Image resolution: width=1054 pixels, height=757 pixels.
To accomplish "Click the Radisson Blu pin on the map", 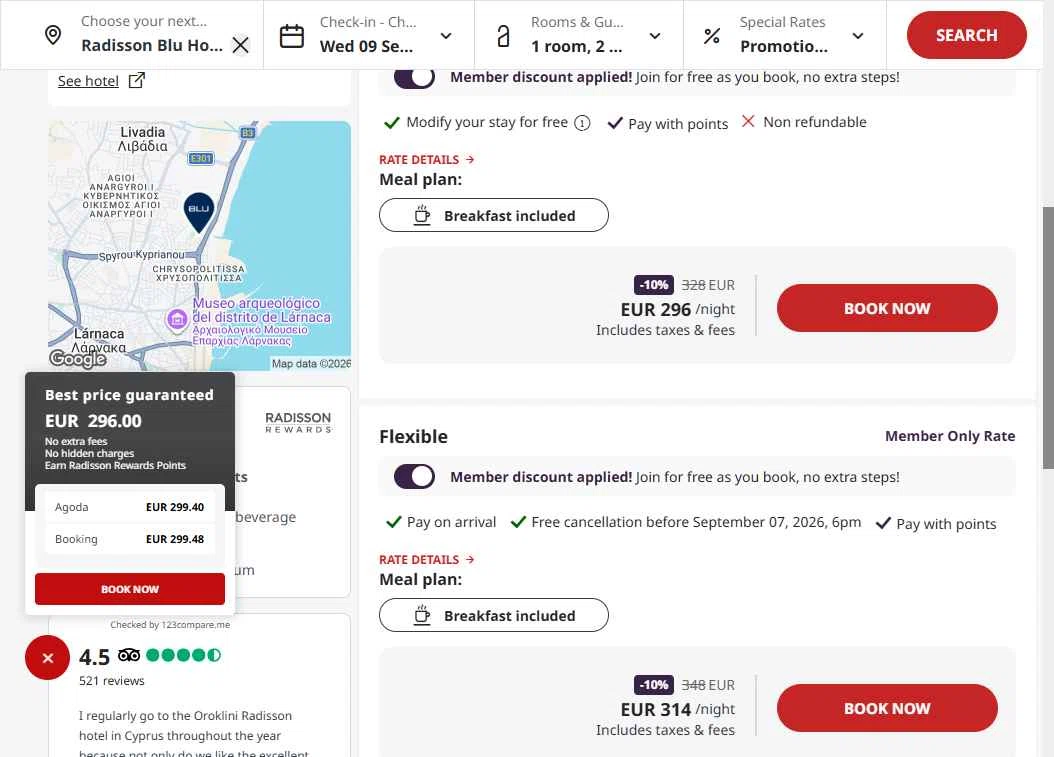I will coord(199,212).
